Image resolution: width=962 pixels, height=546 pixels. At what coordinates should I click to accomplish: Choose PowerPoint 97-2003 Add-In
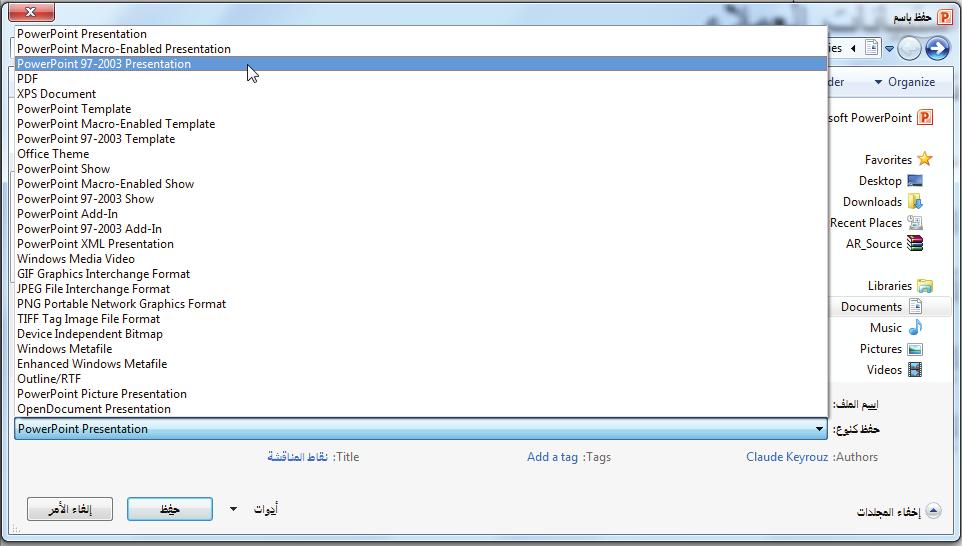coord(421,229)
